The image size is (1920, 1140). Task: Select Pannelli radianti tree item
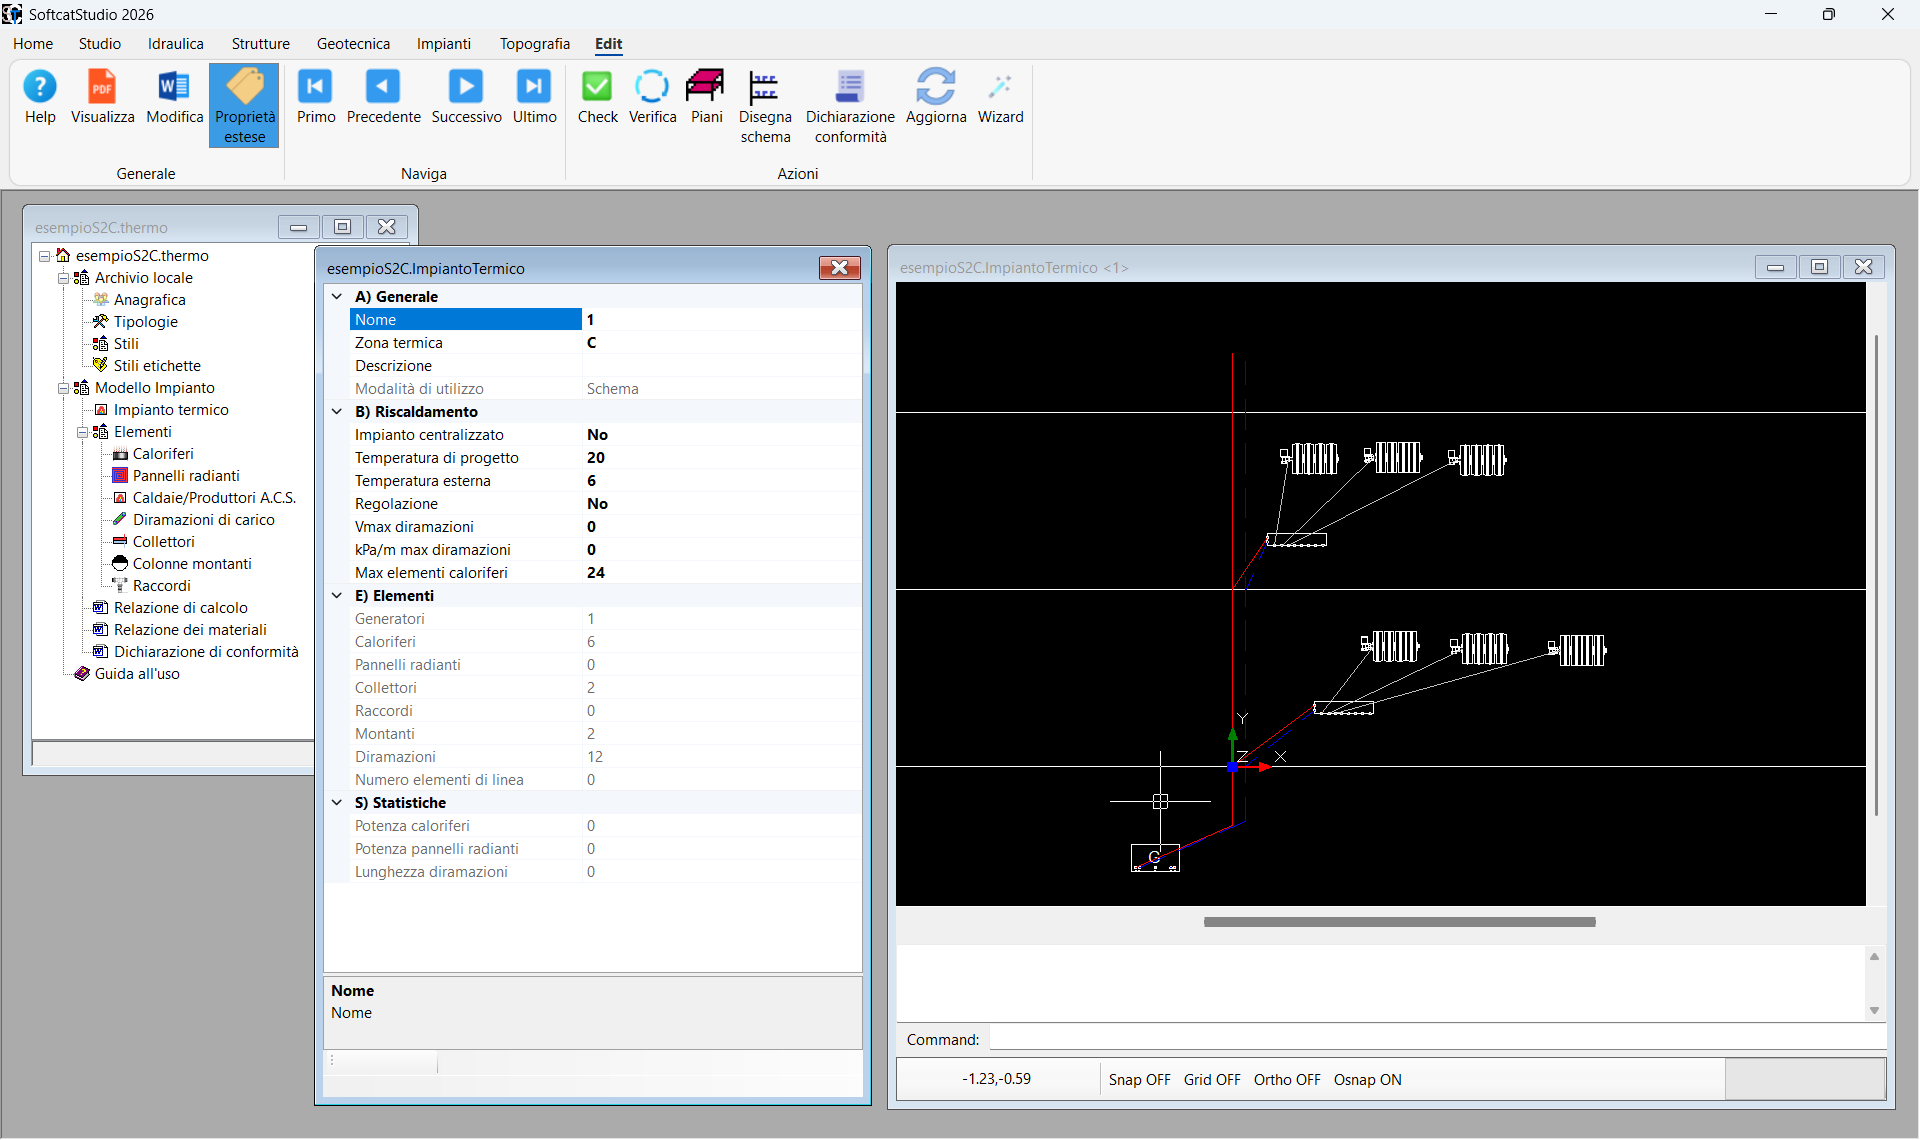click(186, 476)
